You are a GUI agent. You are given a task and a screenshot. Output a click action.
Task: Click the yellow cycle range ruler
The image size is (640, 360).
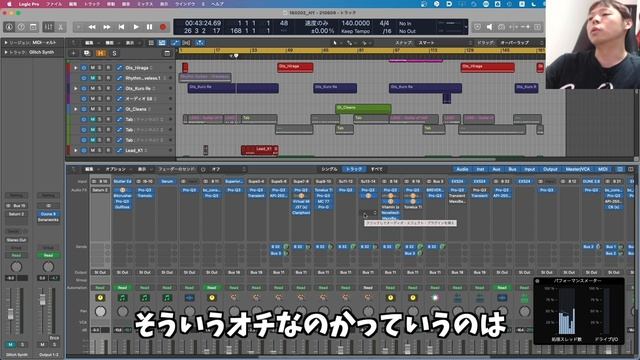[x=361, y=51]
